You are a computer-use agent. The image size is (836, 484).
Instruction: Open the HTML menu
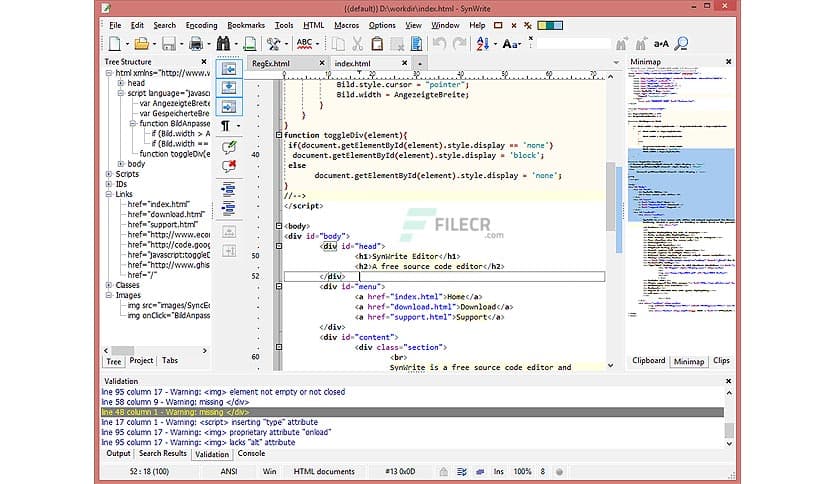[314, 25]
